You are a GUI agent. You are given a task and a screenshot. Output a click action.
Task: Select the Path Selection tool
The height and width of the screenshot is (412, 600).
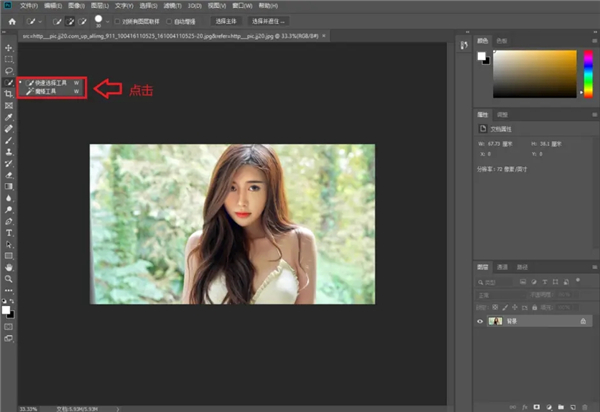[8, 244]
